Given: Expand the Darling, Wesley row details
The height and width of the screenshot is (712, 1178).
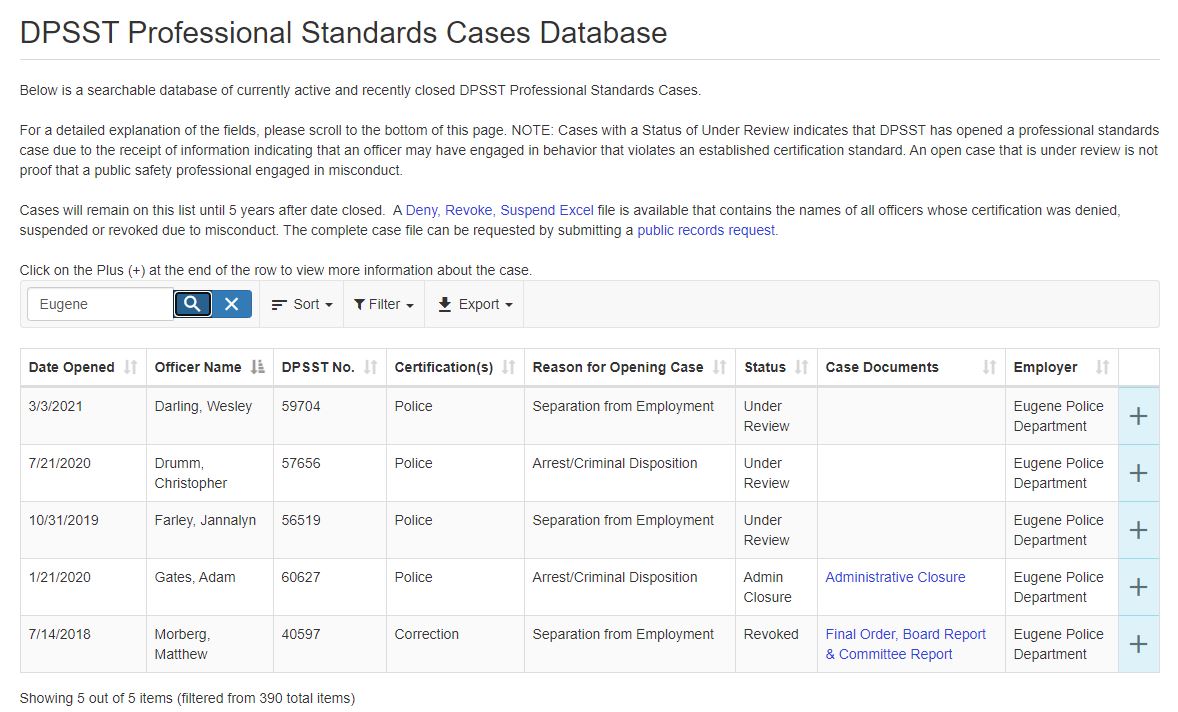Looking at the screenshot, I should 1138,416.
